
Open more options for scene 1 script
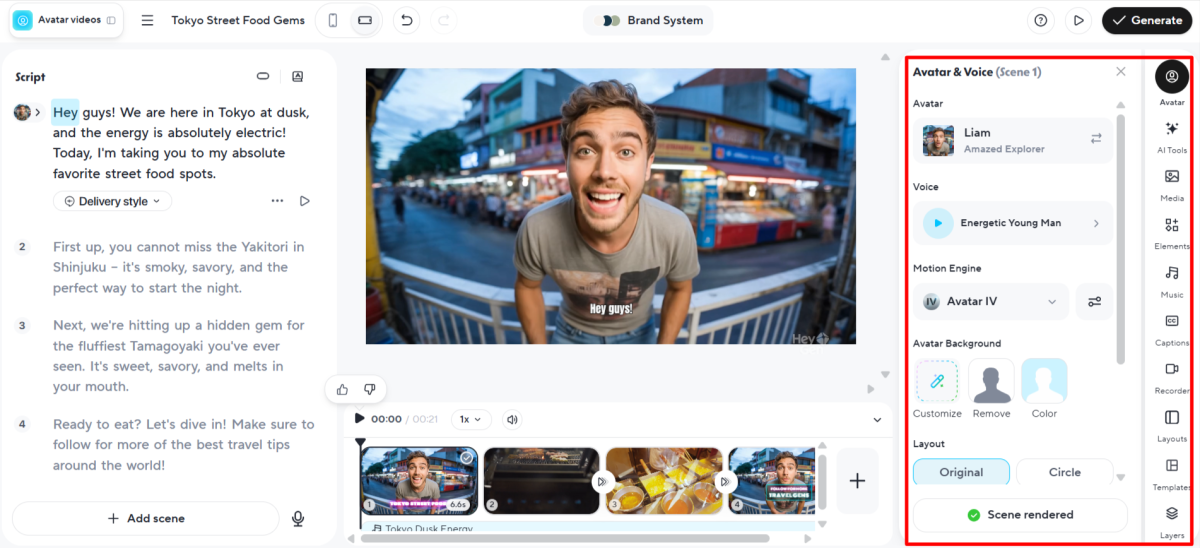pyautogui.click(x=278, y=201)
